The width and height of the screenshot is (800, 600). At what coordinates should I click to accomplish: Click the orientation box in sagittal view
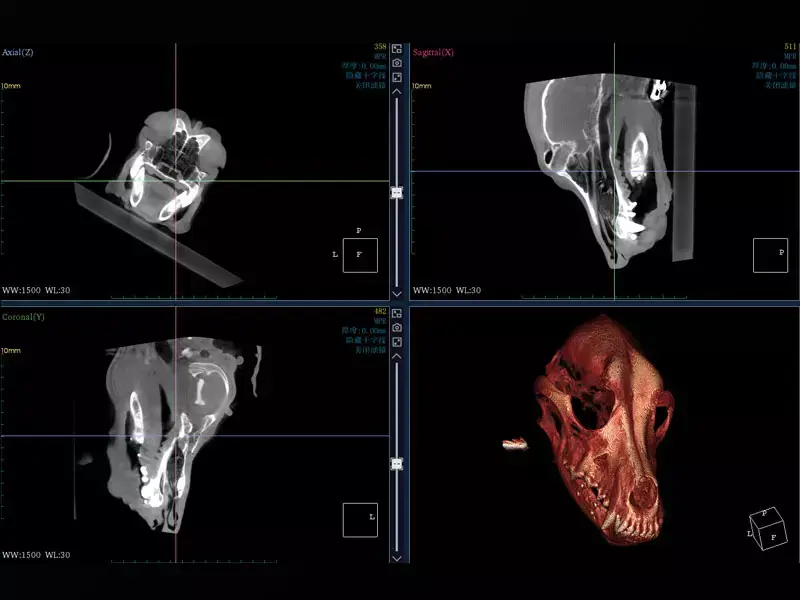tap(770, 255)
